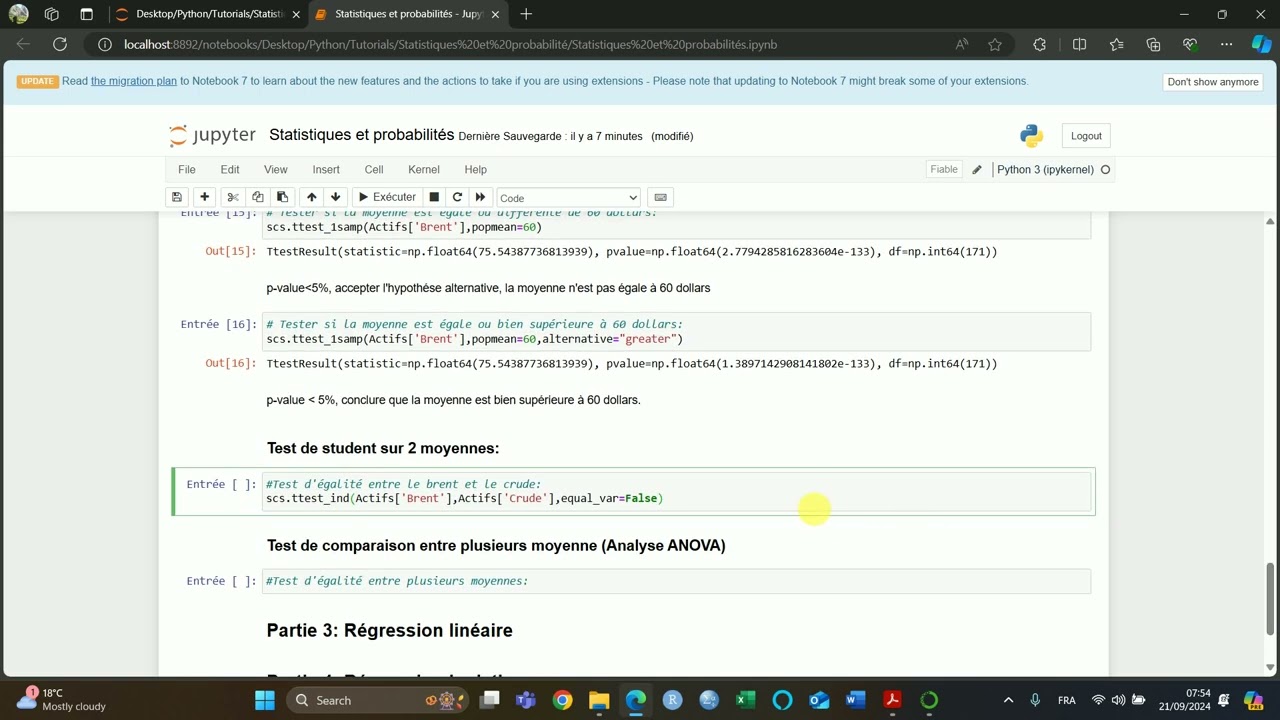The height and width of the screenshot is (720, 1280).
Task: Dismiss banner with Don't show anymore
Action: (x=1213, y=82)
